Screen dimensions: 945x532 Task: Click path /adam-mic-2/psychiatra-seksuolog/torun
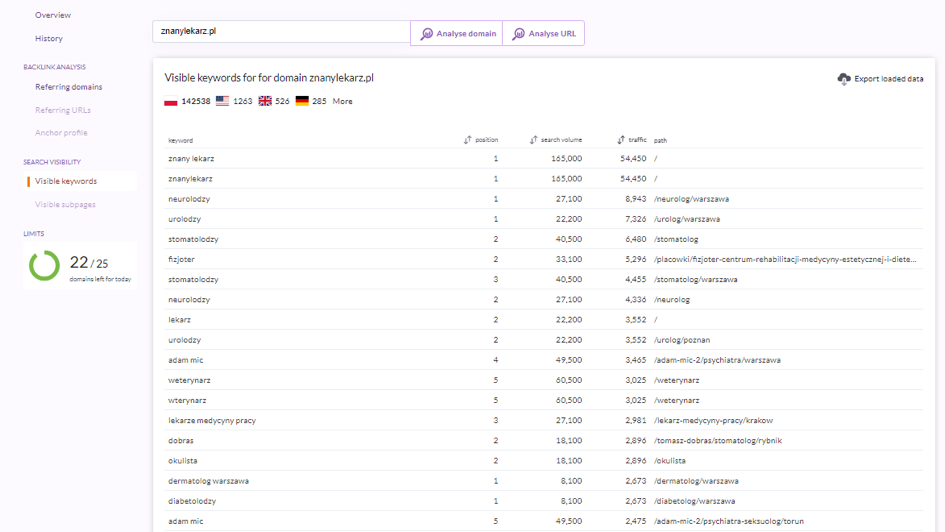point(729,521)
